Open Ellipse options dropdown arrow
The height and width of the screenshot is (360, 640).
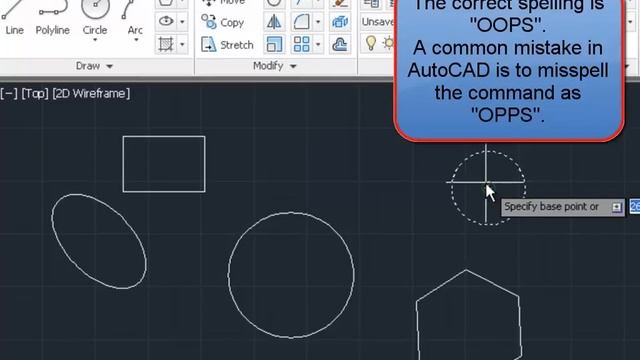coord(182,22)
